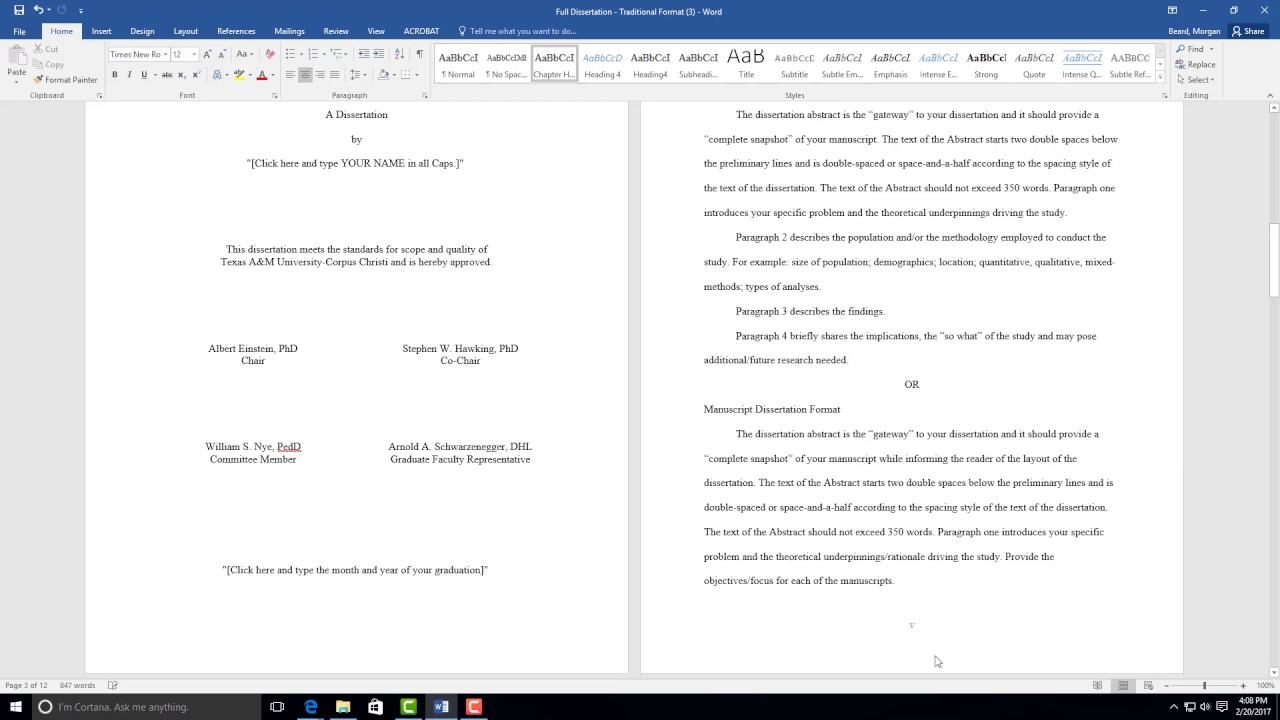Click the Multilevel List icon
The image size is (1280, 720).
pos(337,54)
